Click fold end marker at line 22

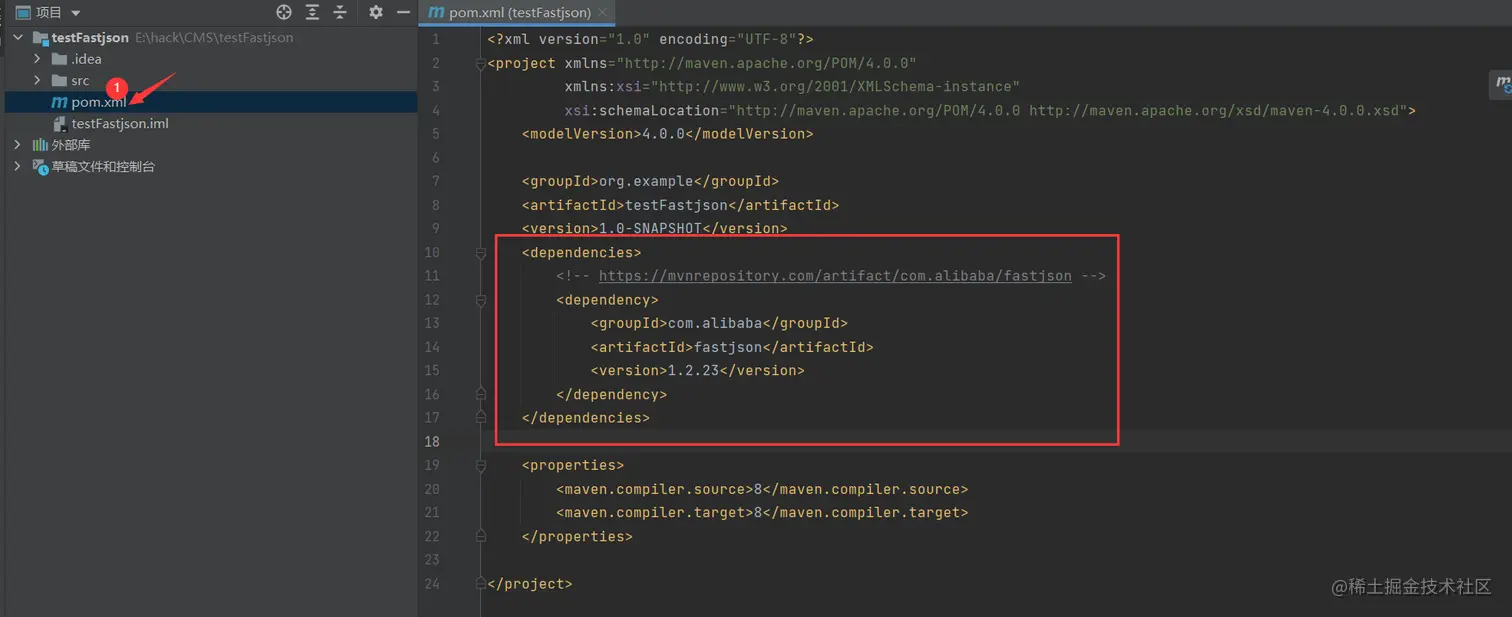coord(481,536)
